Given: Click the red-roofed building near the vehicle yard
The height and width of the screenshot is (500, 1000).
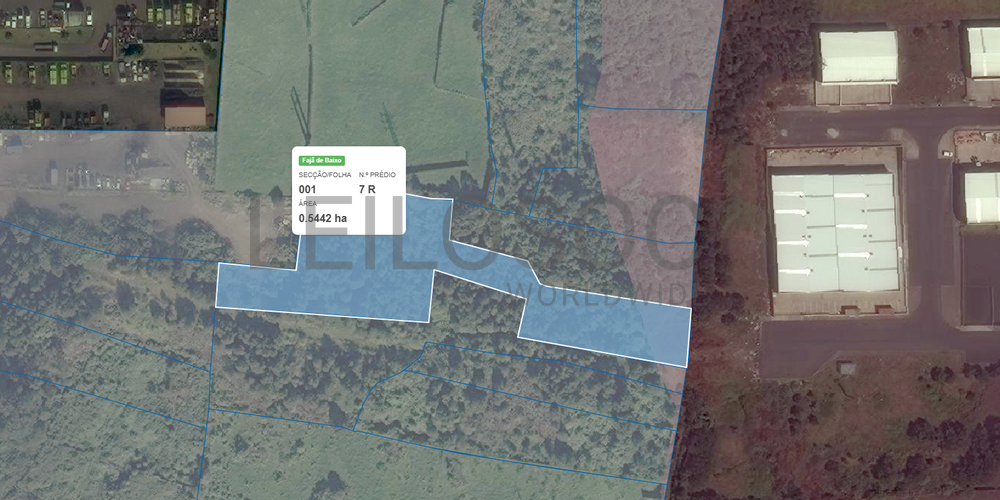Looking at the screenshot, I should tap(184, 114).
